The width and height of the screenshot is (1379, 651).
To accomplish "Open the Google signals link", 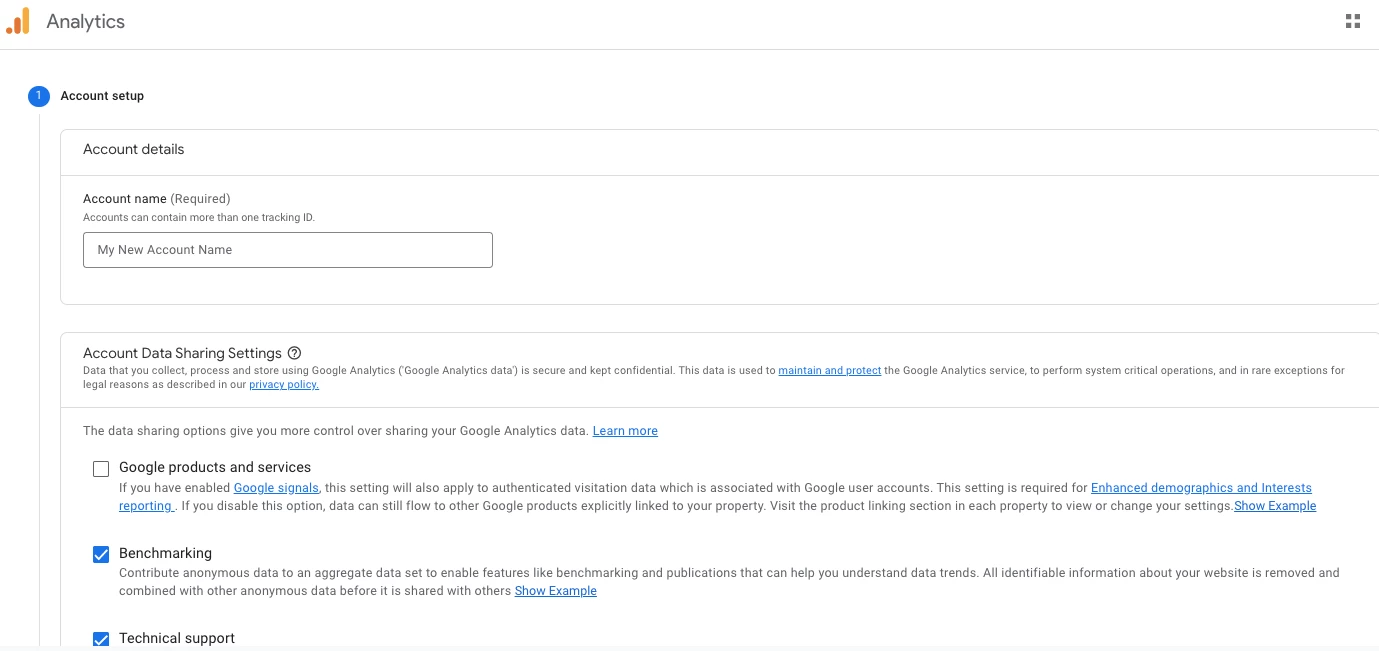I will 276,488.
